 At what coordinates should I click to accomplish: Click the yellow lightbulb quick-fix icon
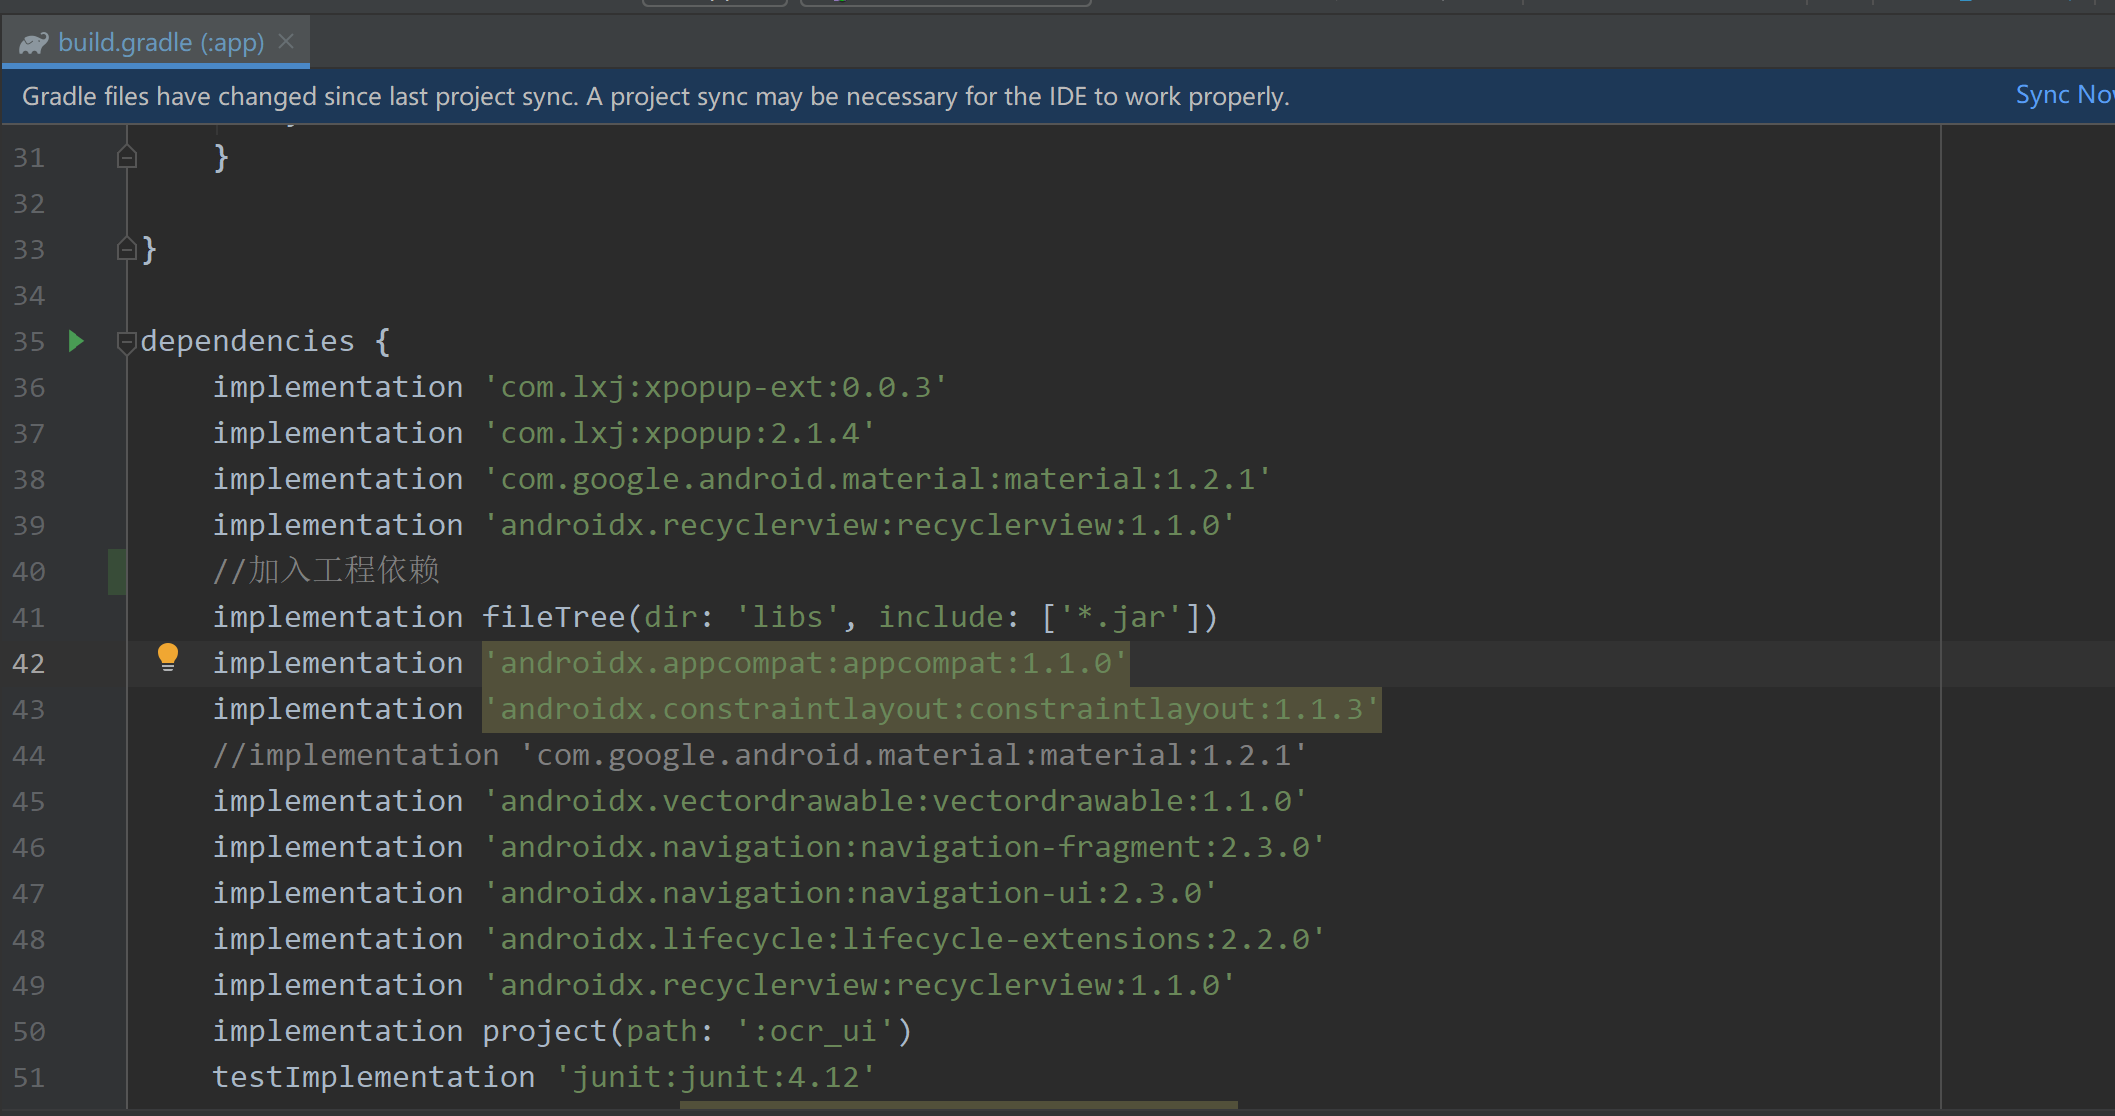coord(168,657)
